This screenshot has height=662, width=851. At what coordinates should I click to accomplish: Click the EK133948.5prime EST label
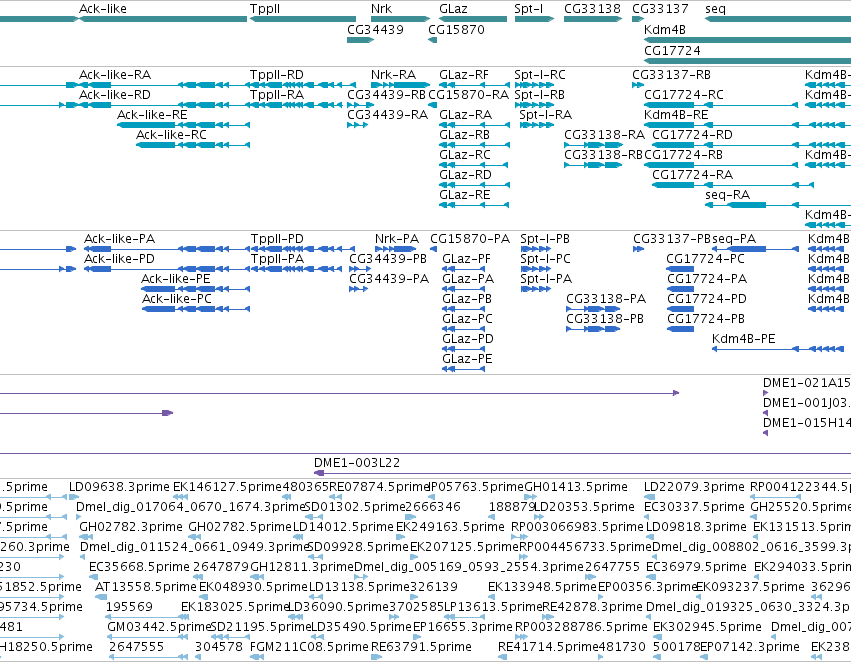coord(542,587)
